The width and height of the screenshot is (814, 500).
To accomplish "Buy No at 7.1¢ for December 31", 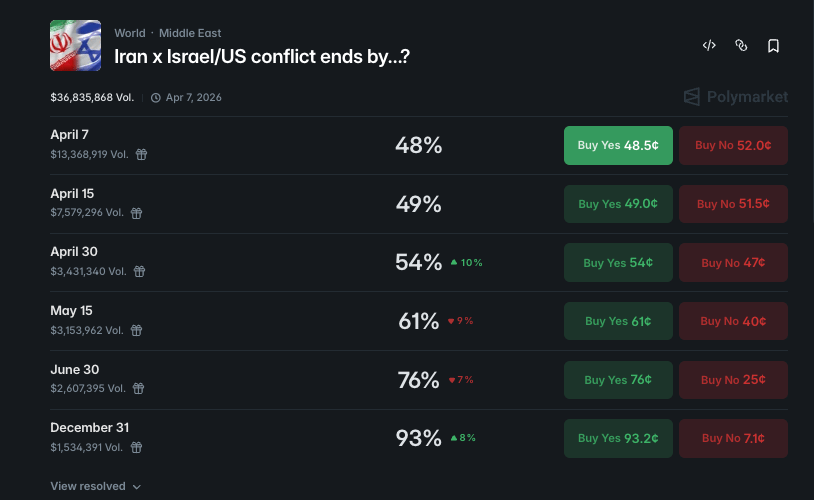I will [733, 438].
